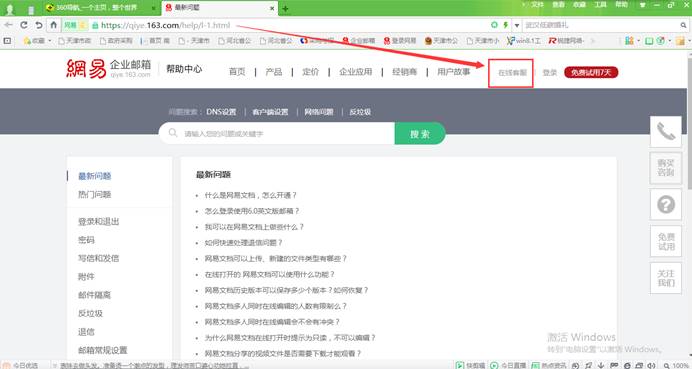The image size is (692, 369).
Task: Open the address bar dropdown arrow
Action: click(516, 26)
